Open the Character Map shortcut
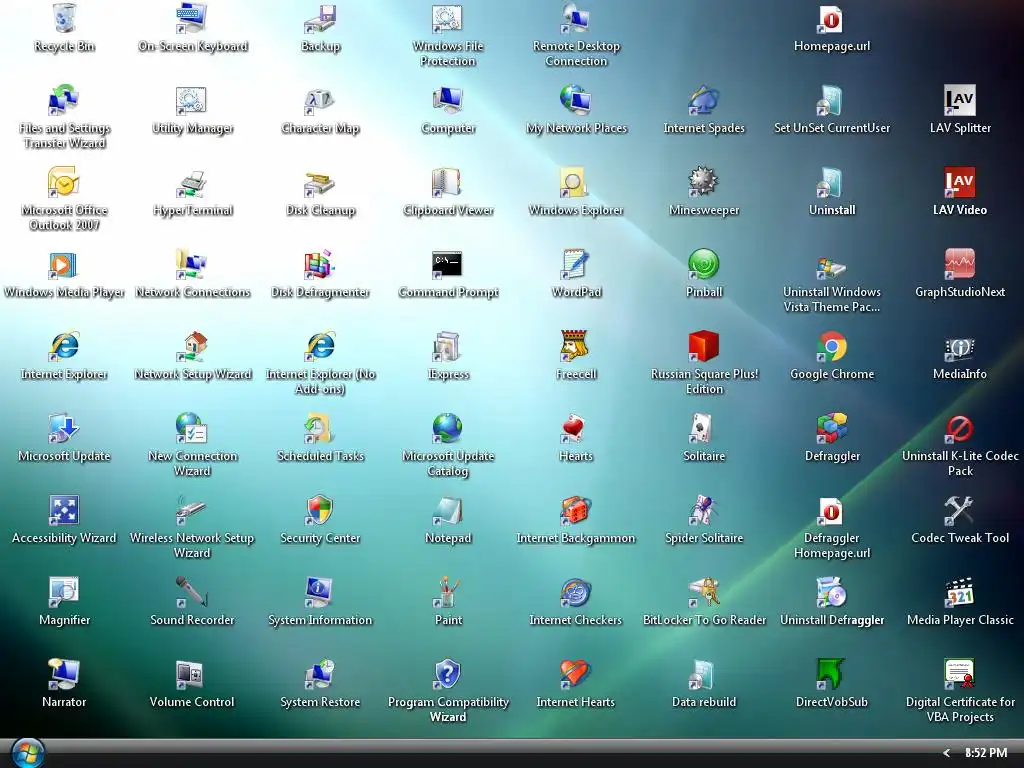 pos(320,101)
